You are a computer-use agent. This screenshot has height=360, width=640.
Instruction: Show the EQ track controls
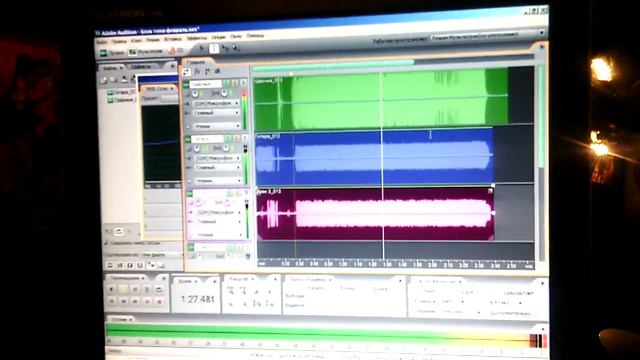click(x=218, y=71)
